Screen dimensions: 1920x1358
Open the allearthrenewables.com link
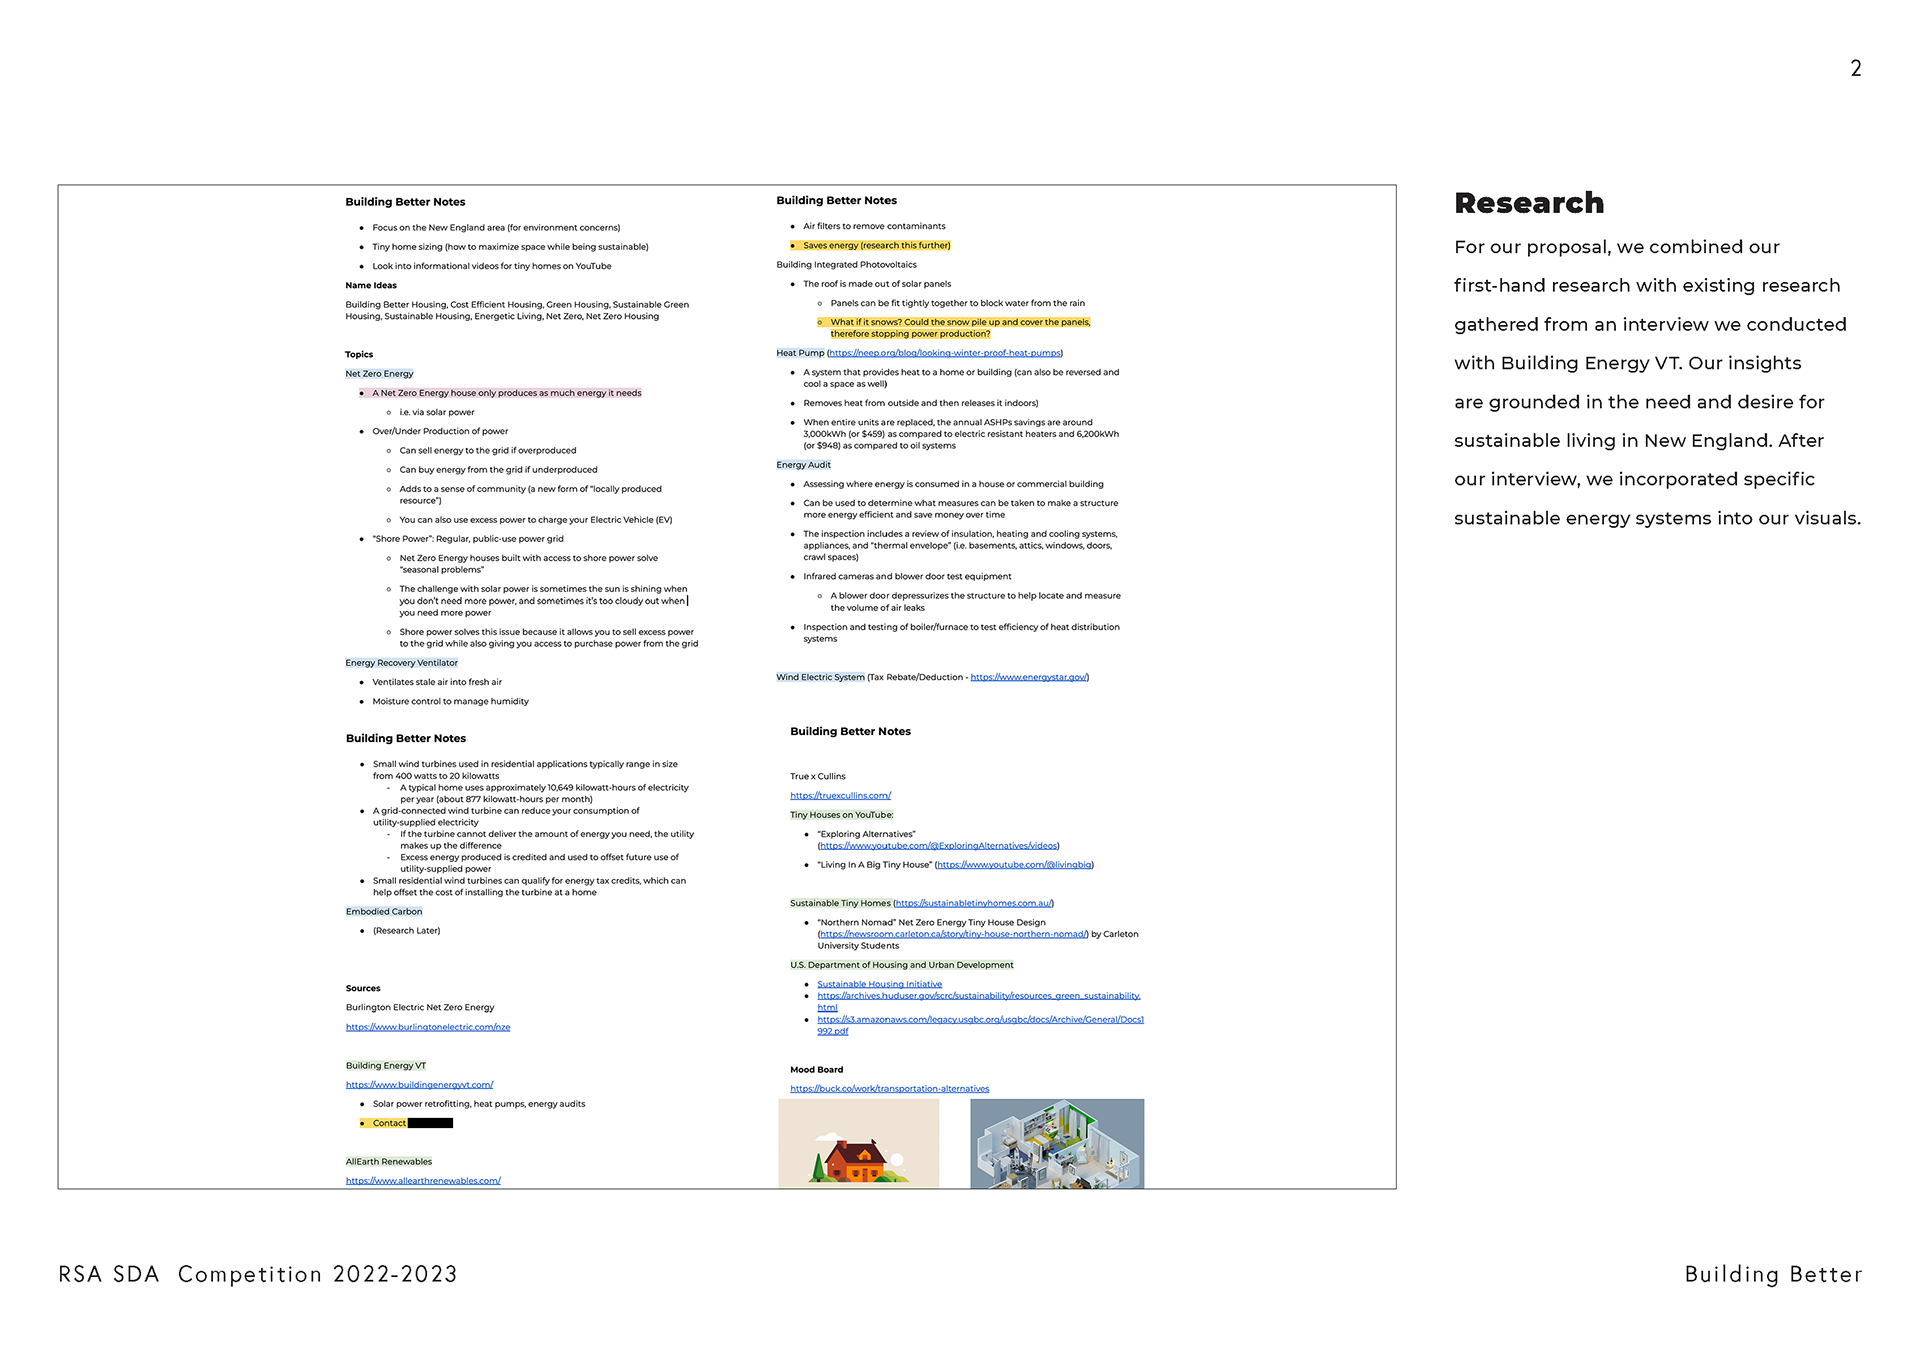pyautogui.click(x=423, y=1181)
